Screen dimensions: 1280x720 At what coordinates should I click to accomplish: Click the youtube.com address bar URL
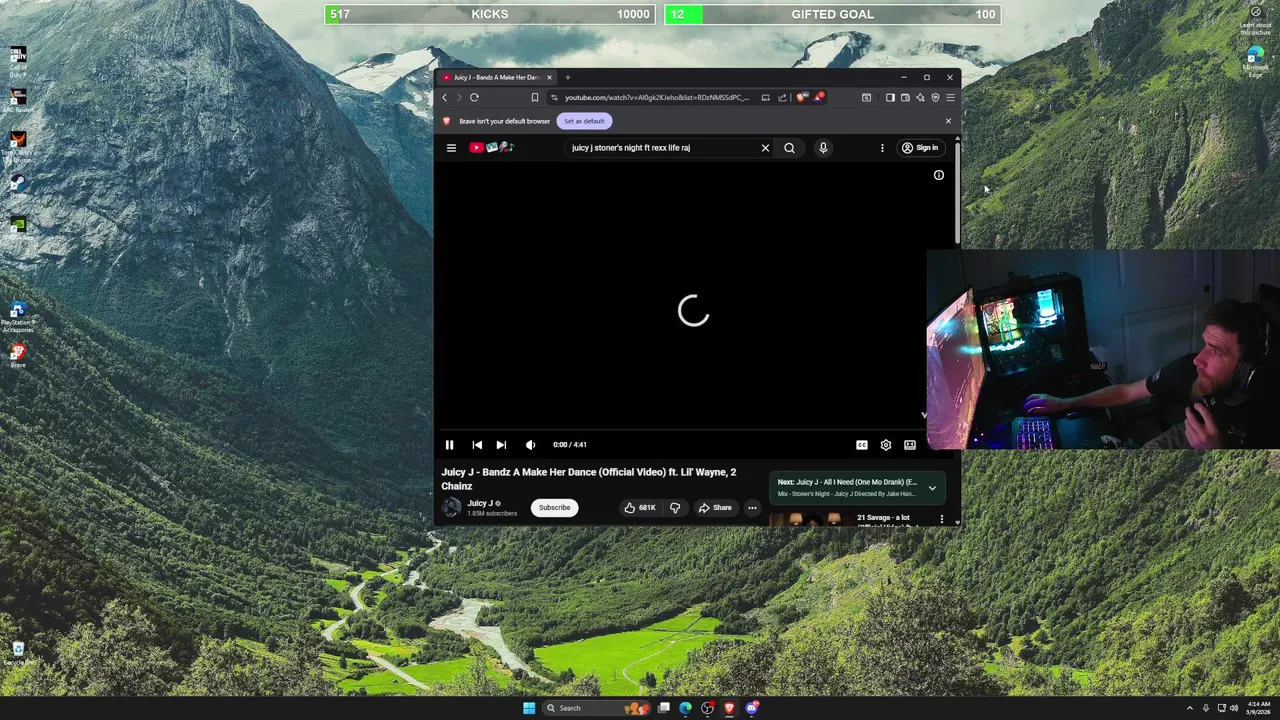pyautogui.click(x=656, y=98)
